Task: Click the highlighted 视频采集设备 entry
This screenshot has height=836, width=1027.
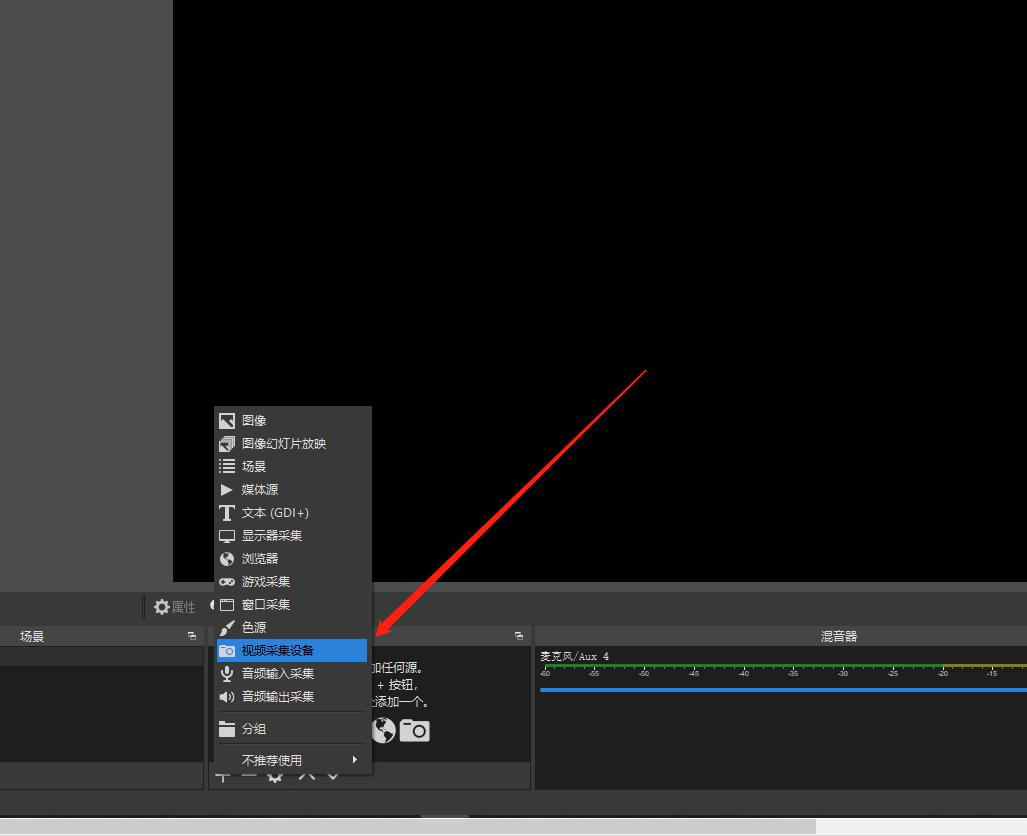Action: pos(277,651)
